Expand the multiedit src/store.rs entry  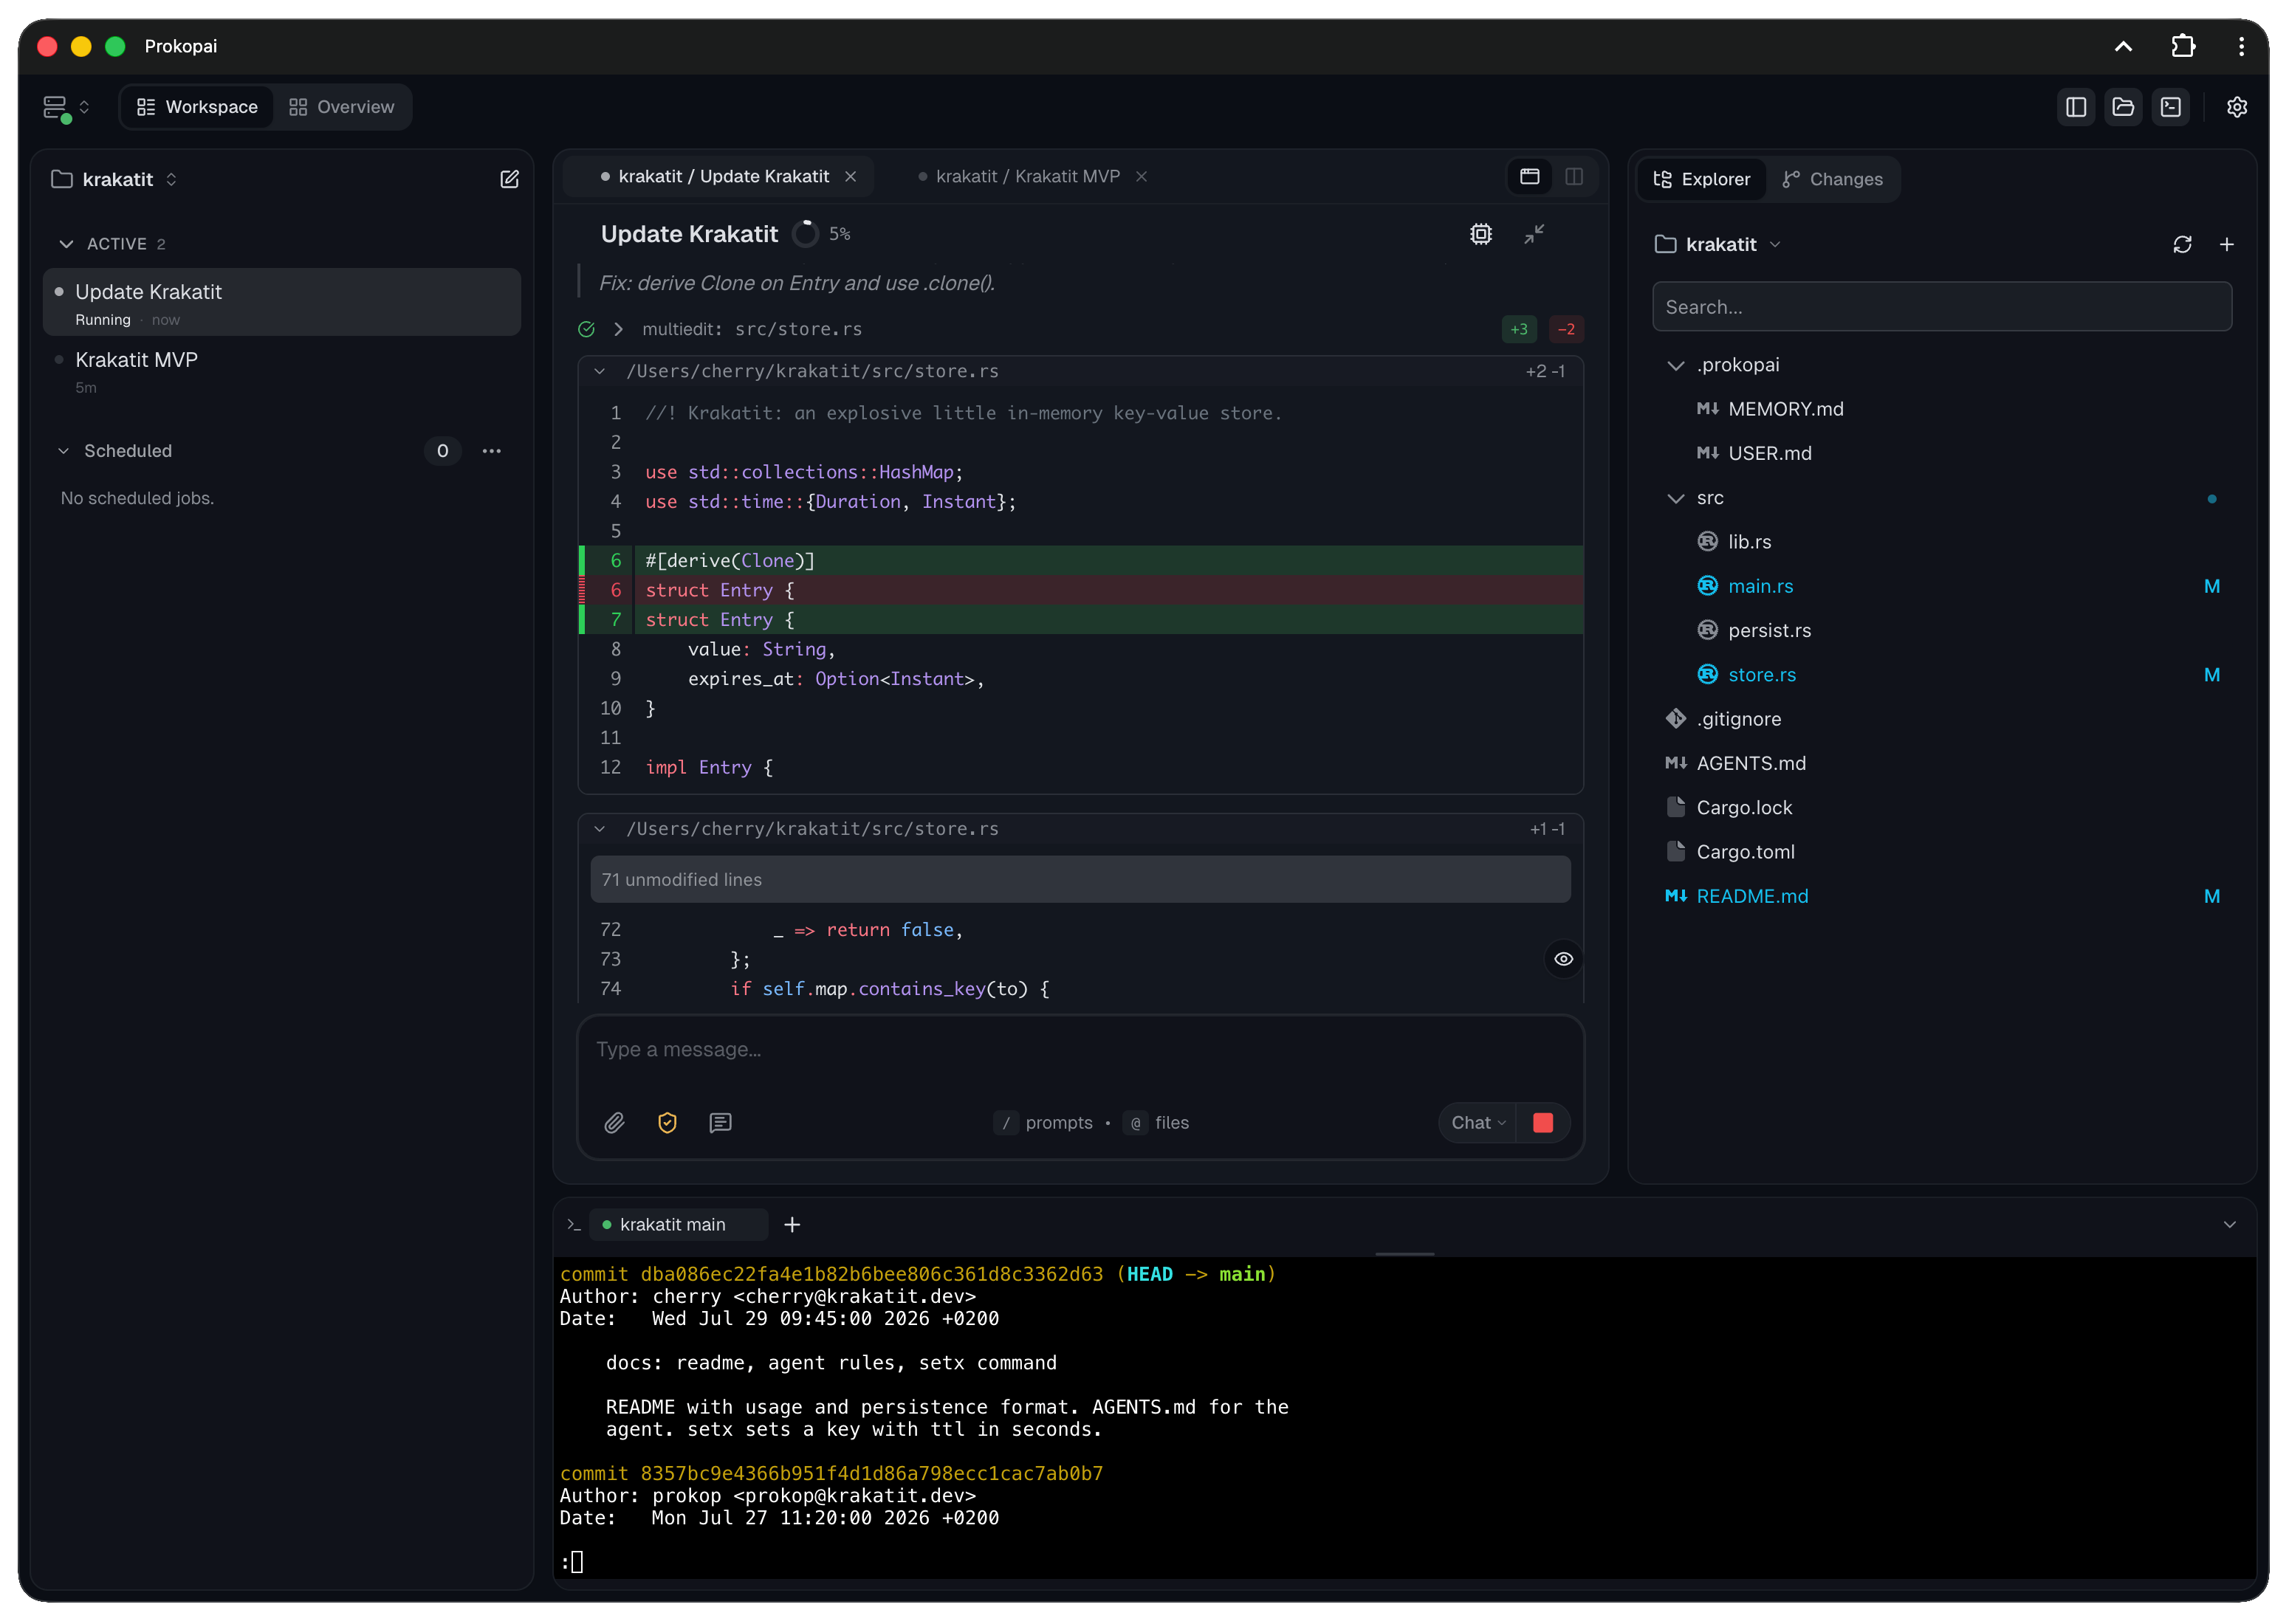click(618, 329)
